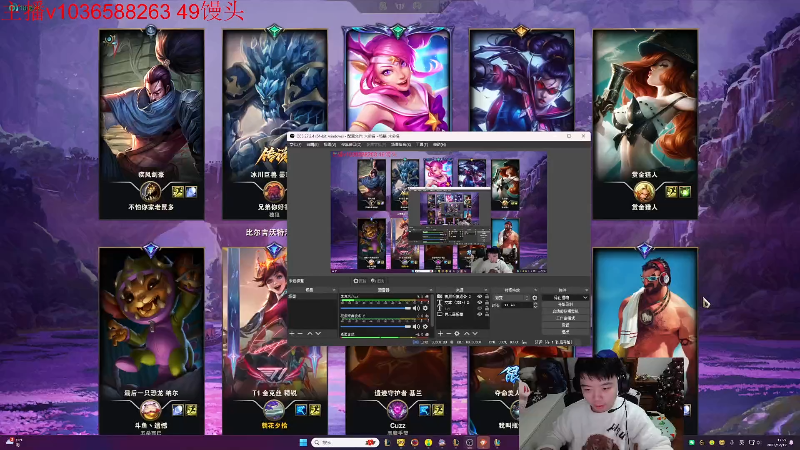This screenshot has width=800, height=450.
Task: Click Start Virtual Camera in OBS Controls
Action: click(566, 311)
